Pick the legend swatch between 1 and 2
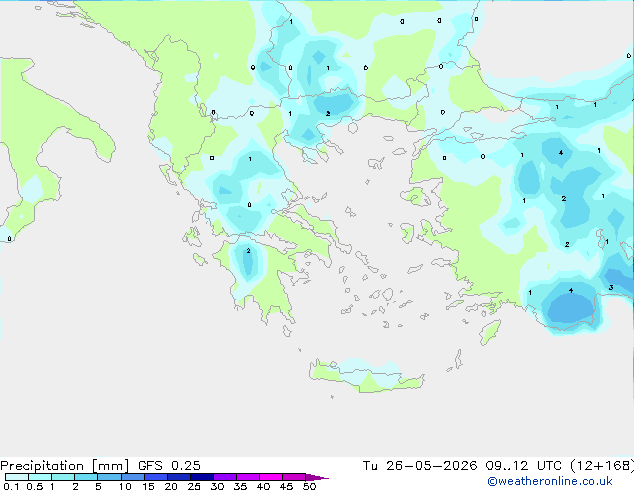Viewport: 634px width, 490px height. tap(63, 477)
